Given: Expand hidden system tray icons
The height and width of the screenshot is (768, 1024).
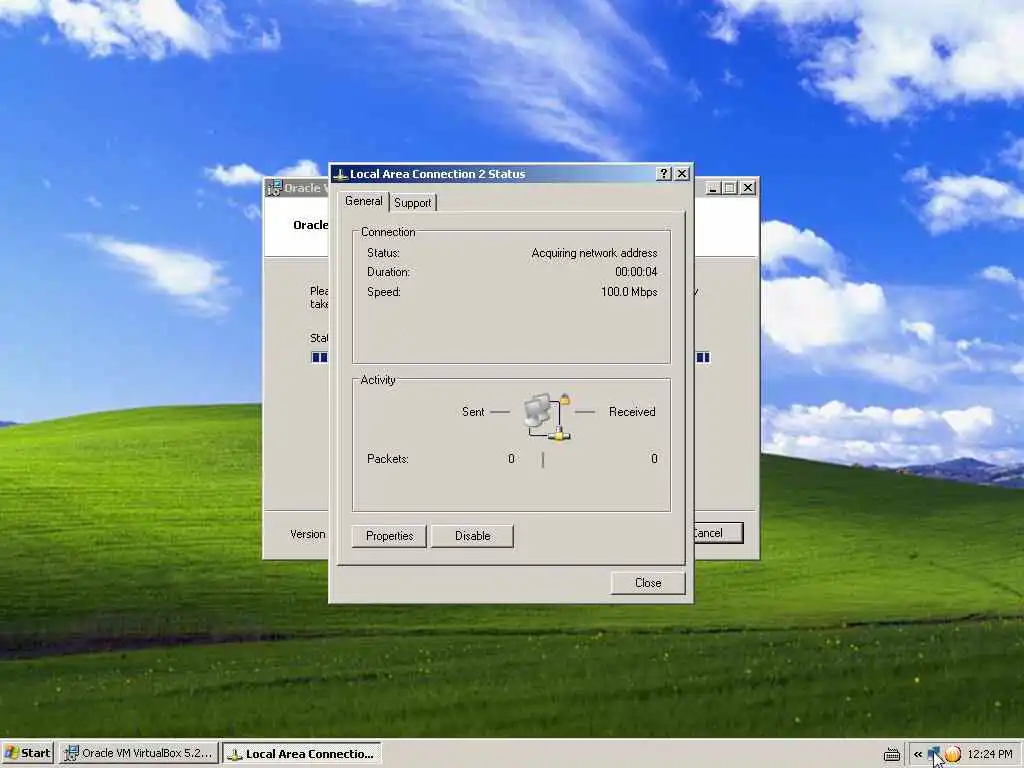Looking at the screenshot, I should pyautogui.click(x=918, y=754).
